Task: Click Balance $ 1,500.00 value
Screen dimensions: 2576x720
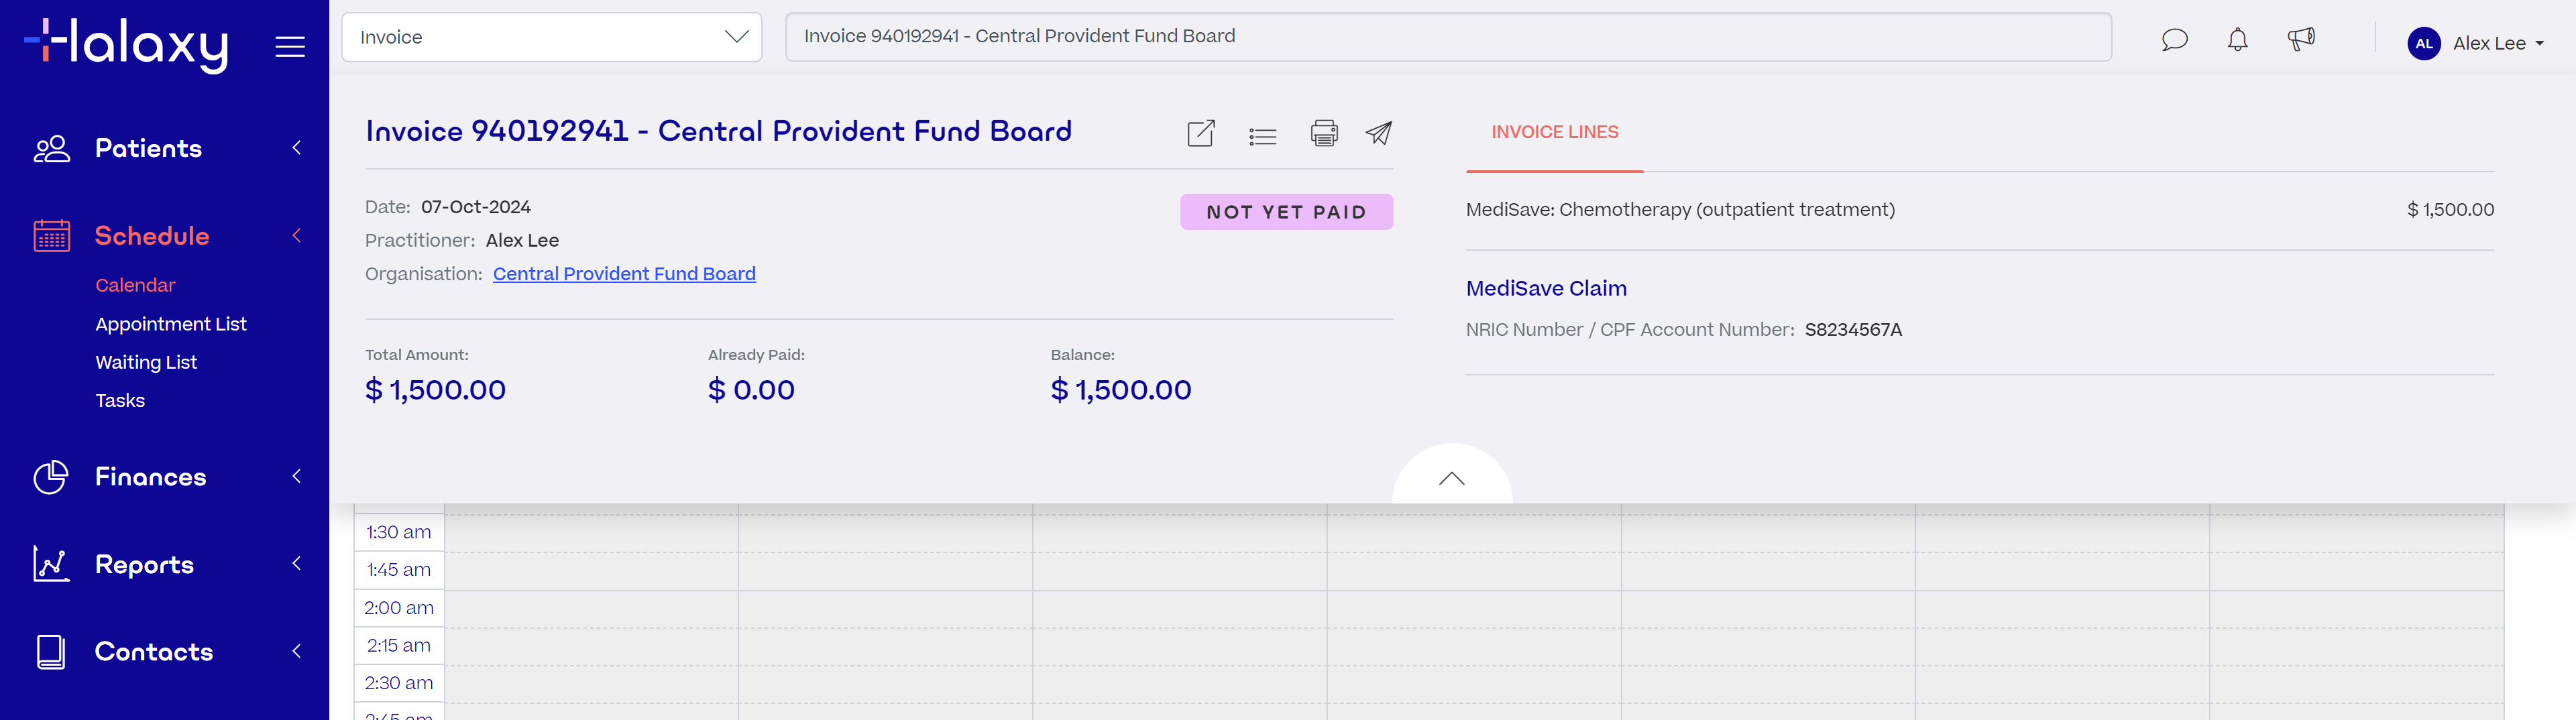Action: coord(1121,390)
